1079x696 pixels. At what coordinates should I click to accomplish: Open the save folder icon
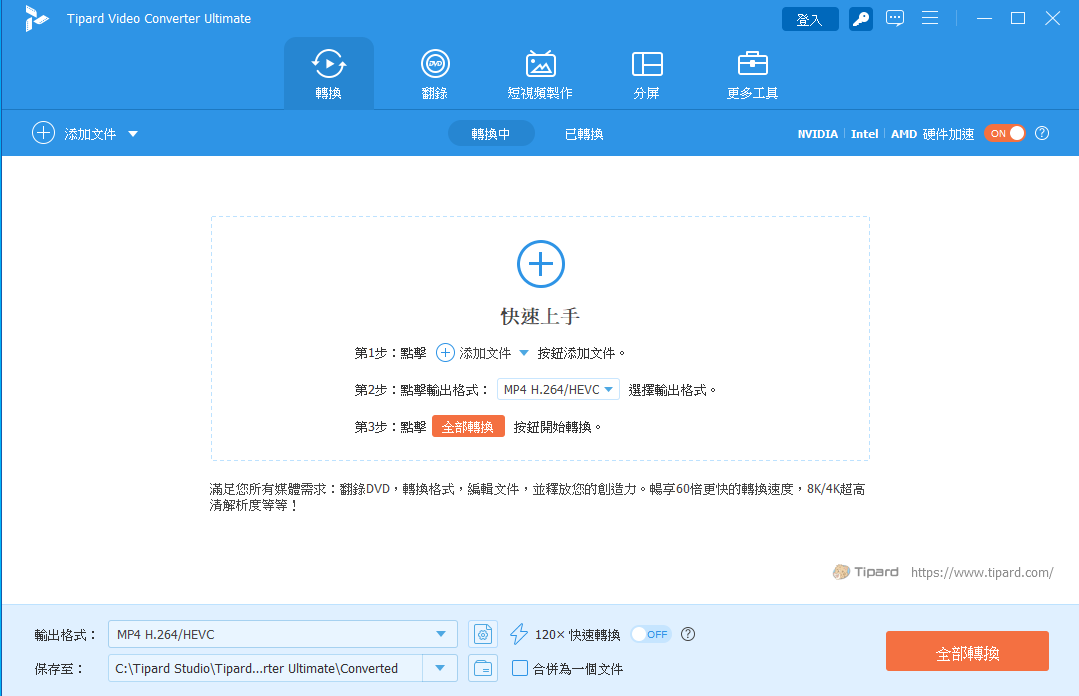[x=483, y=668]
